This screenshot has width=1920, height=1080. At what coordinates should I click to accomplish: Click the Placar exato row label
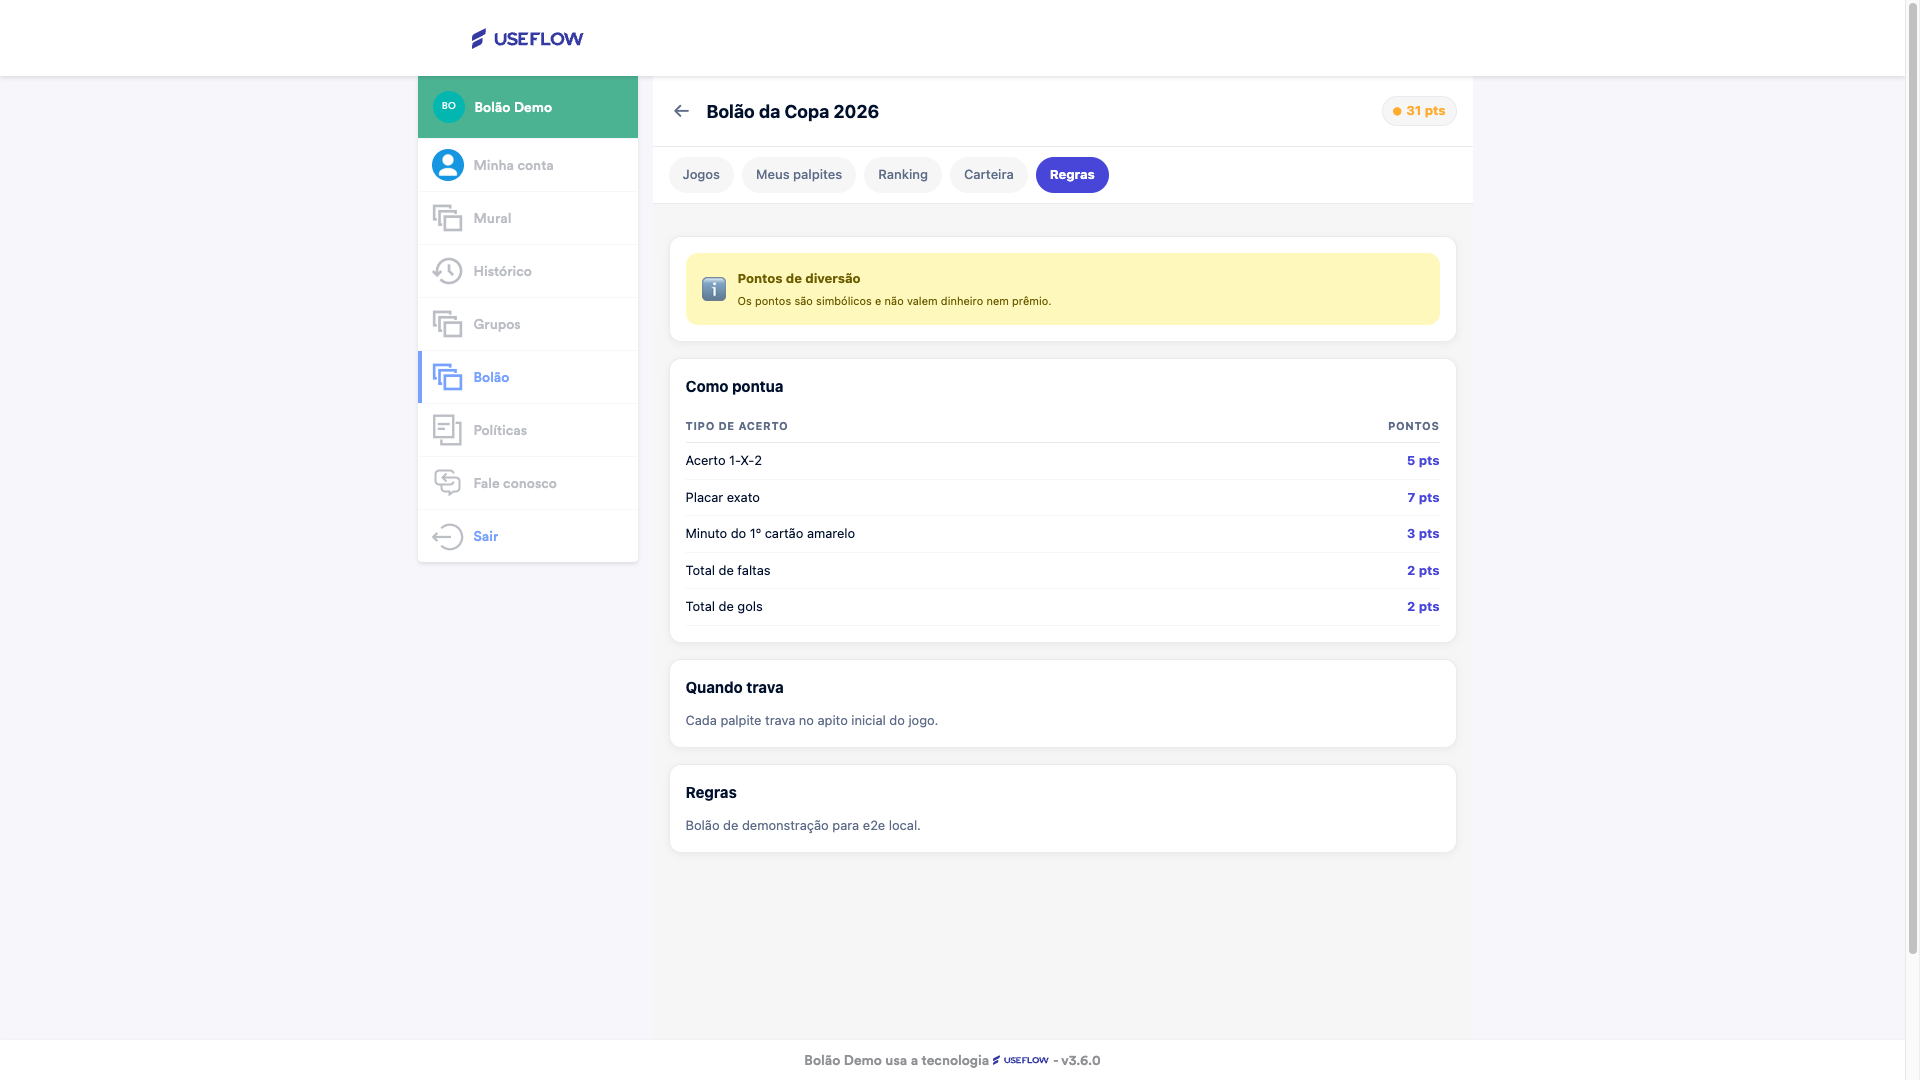(x=722, y=498)
